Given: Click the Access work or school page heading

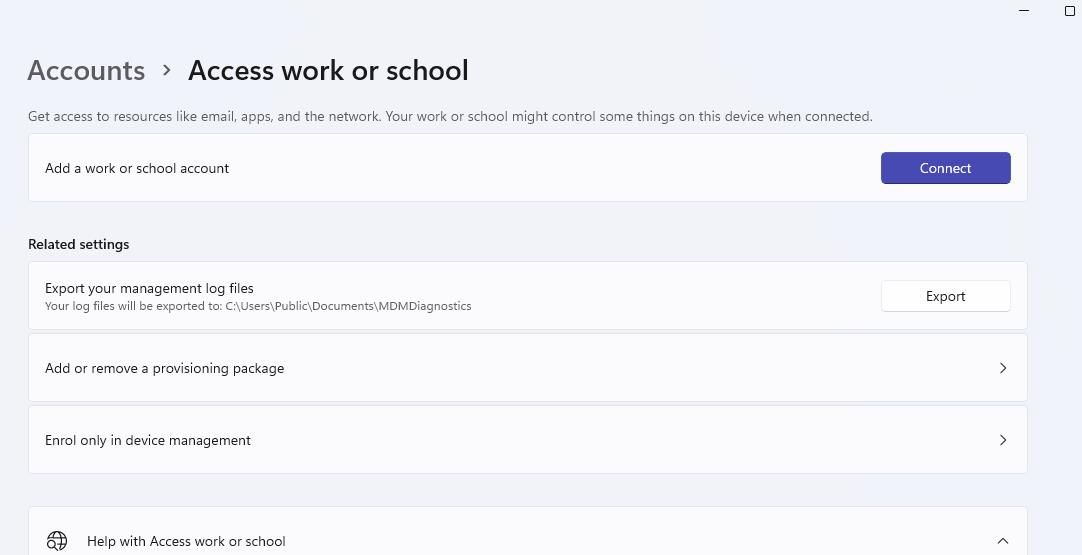Looking at the screenshot, I should 328,70.
